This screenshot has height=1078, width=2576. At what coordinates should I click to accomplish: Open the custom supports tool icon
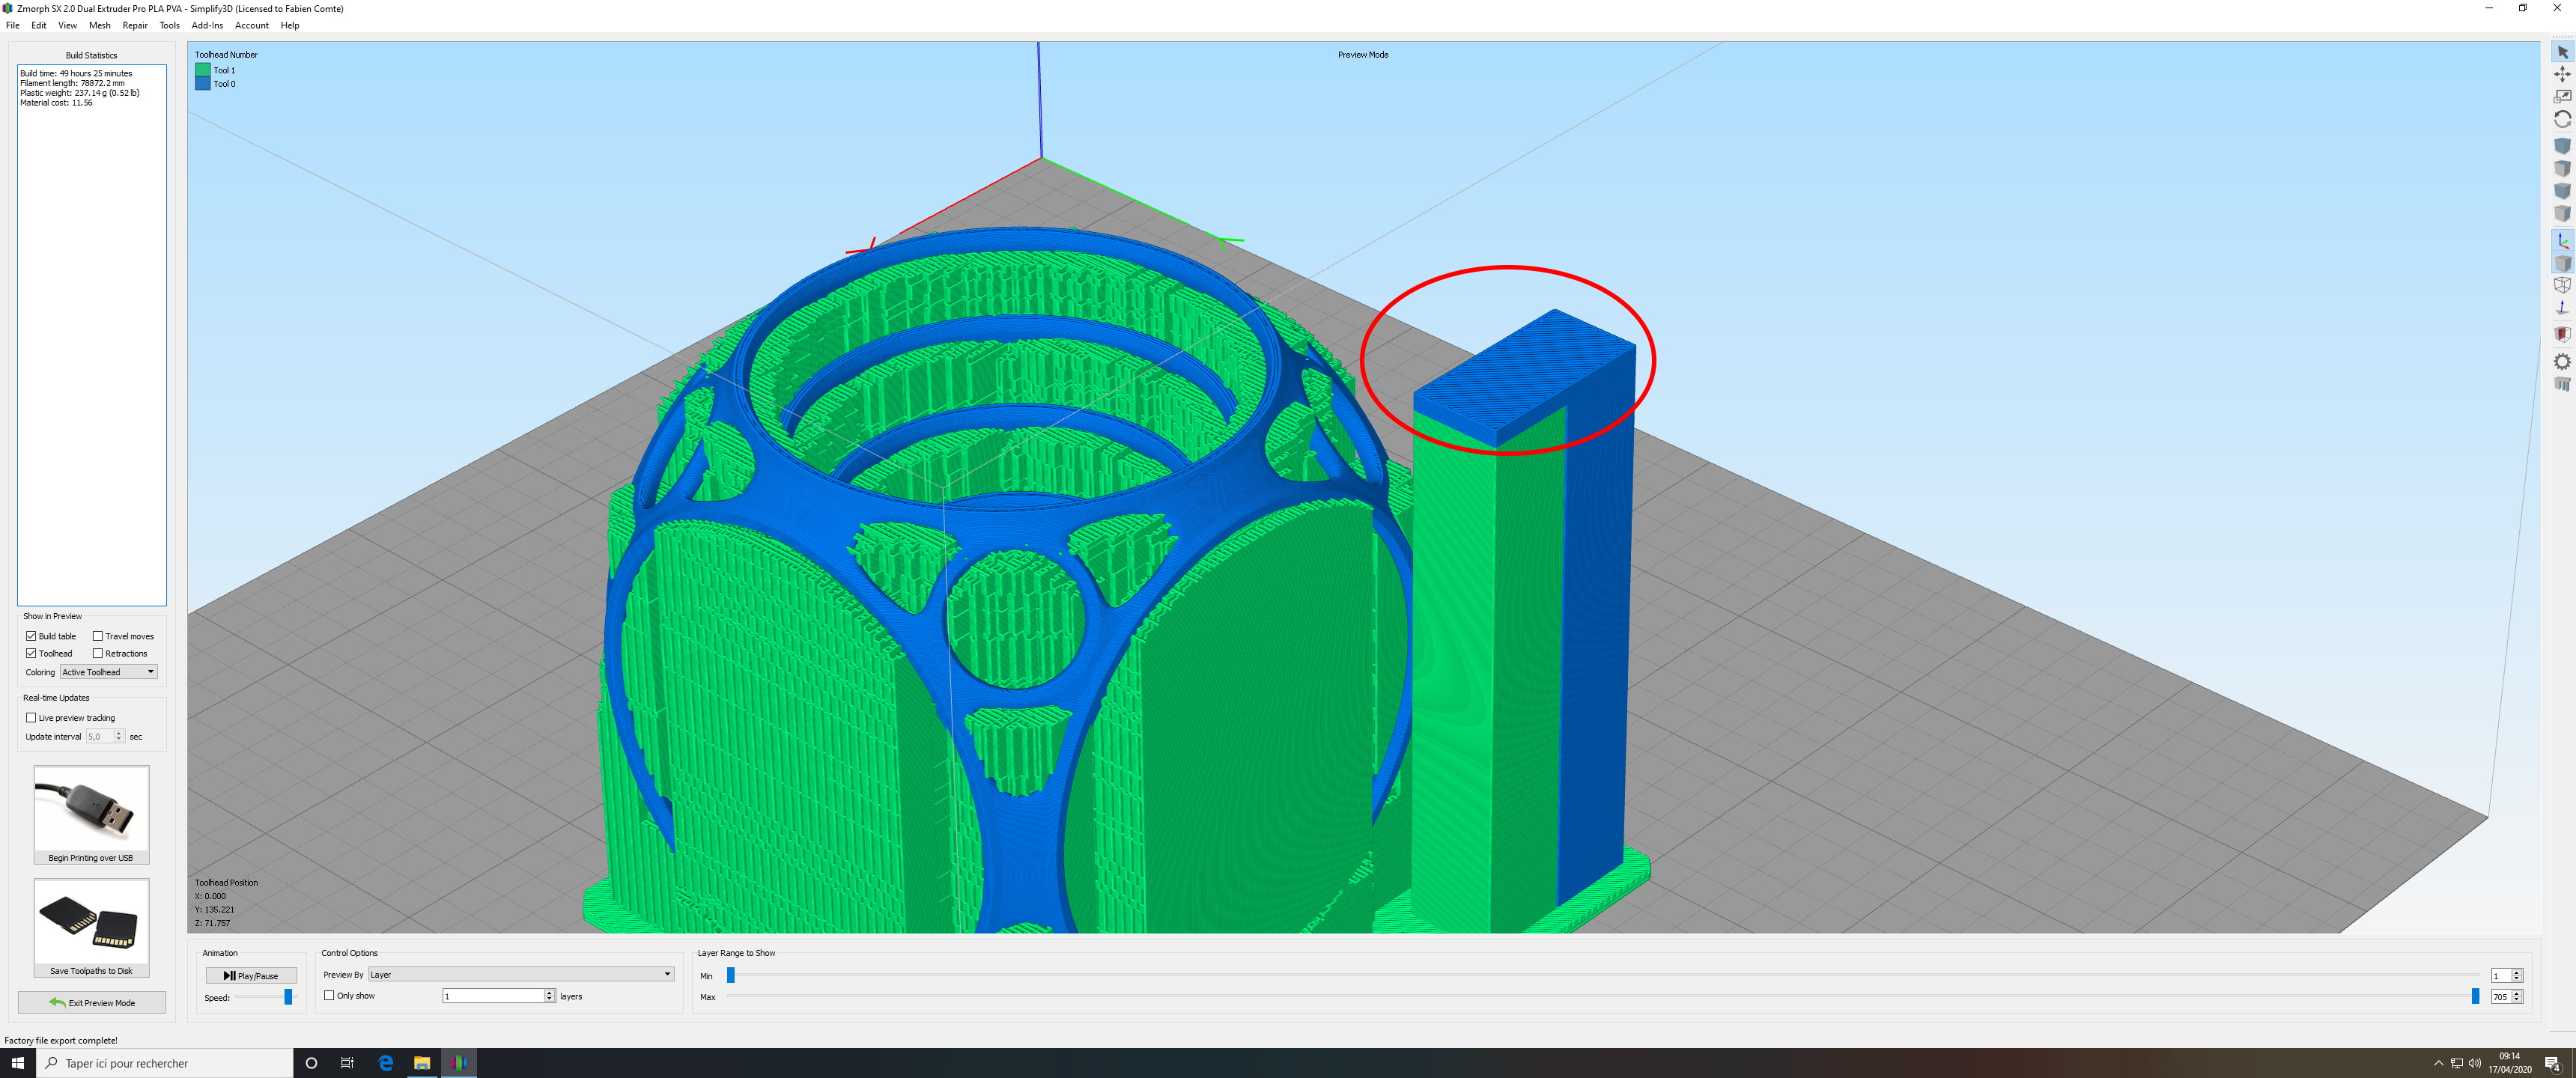click(x=2562, y=384)
